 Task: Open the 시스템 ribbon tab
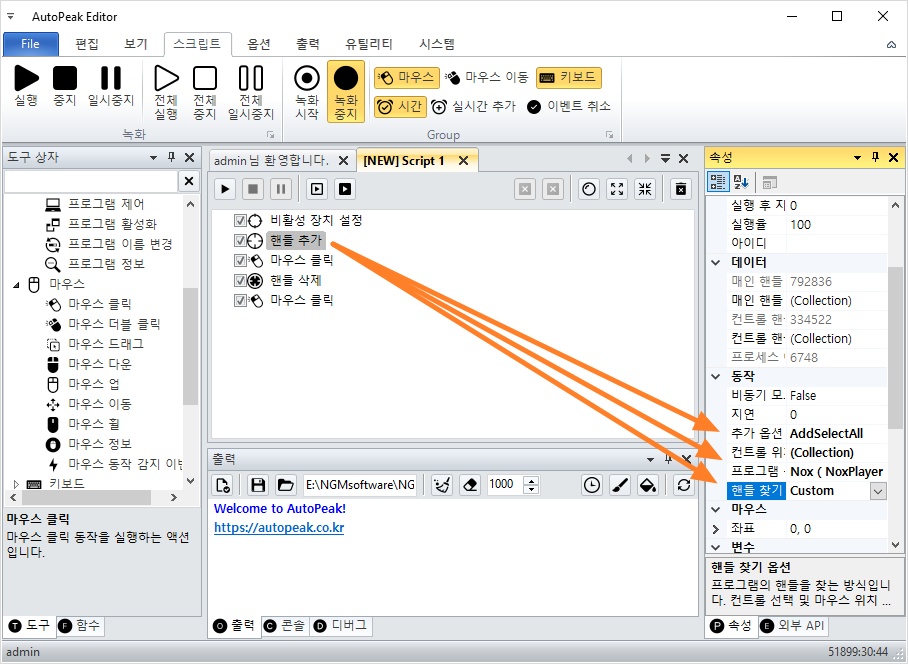coord(437,44)
